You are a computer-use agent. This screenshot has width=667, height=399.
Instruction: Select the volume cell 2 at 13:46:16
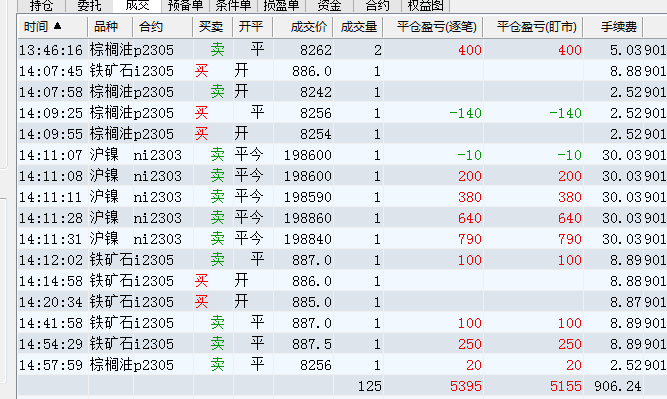378,50
